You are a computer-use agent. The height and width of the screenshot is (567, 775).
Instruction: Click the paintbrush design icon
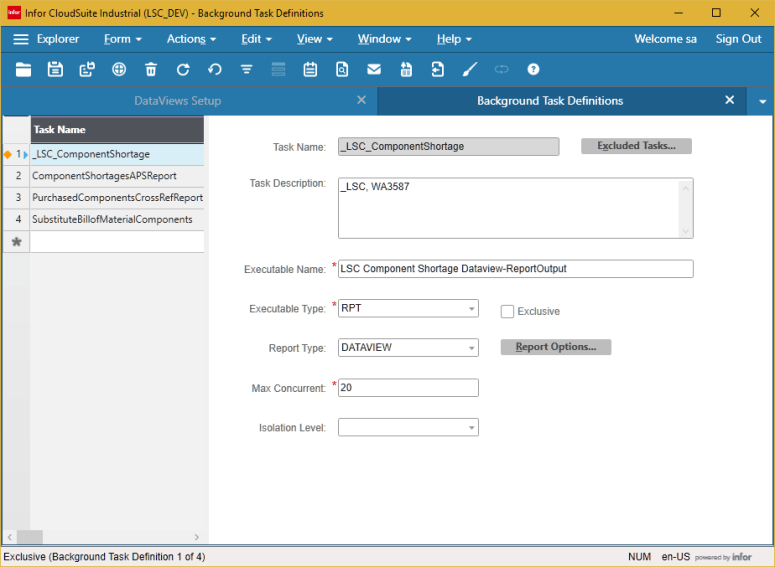point(470,70)
